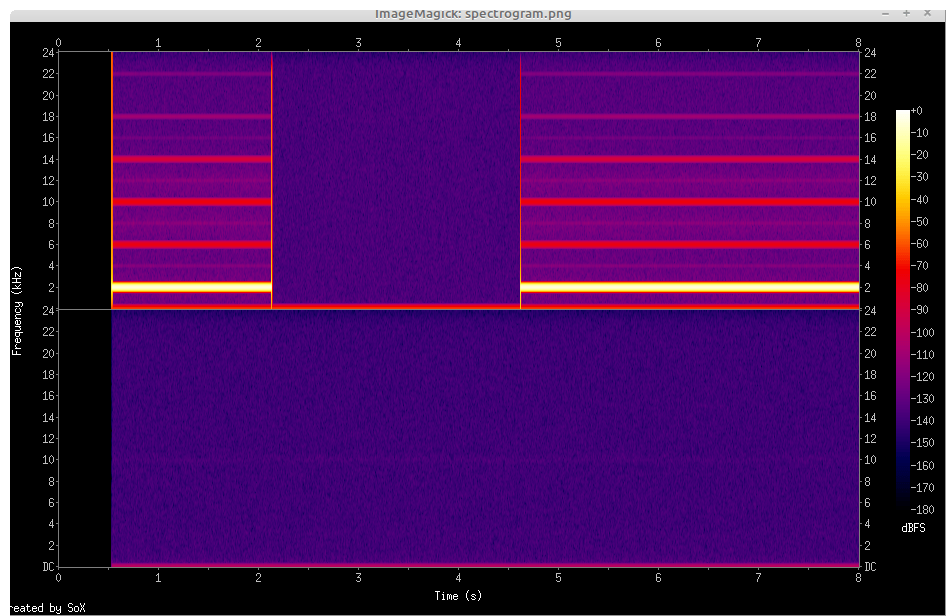Click the -140 value on the dBFS scale
This screenshot has height=616, width=946.
[x=922, y=421]
